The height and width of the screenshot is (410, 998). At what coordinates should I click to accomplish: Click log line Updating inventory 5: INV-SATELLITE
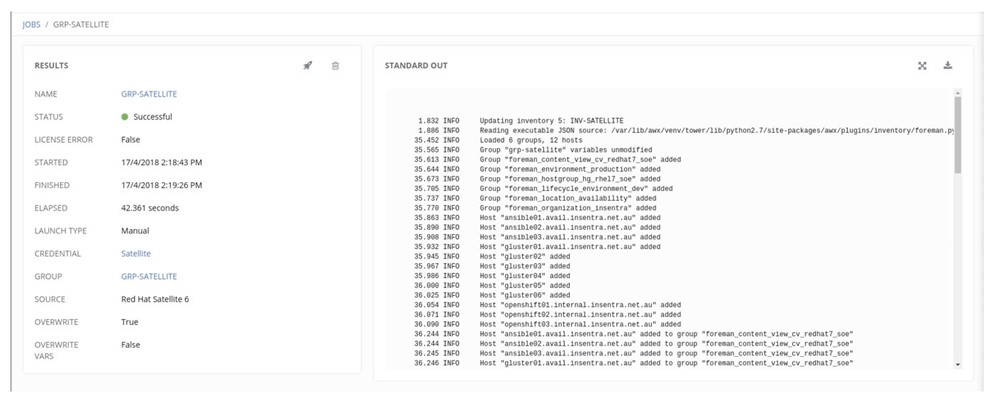tap(551, 120)
